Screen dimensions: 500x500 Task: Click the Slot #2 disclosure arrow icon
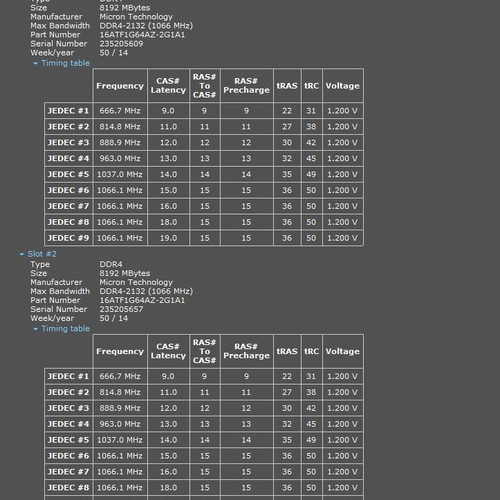click(x=22, y=254)
